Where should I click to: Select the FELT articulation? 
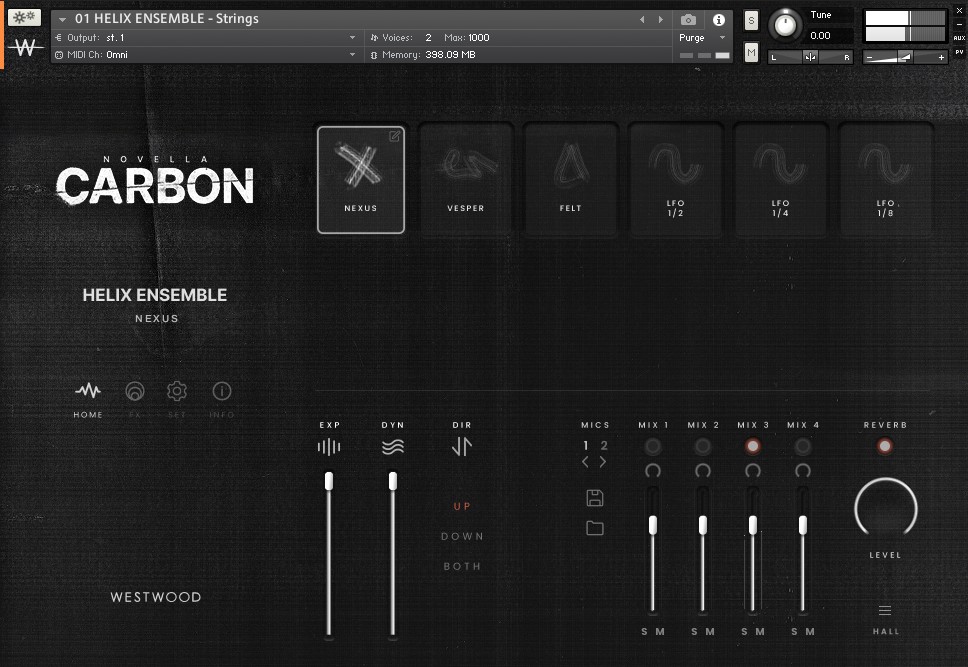pos(571,179)
